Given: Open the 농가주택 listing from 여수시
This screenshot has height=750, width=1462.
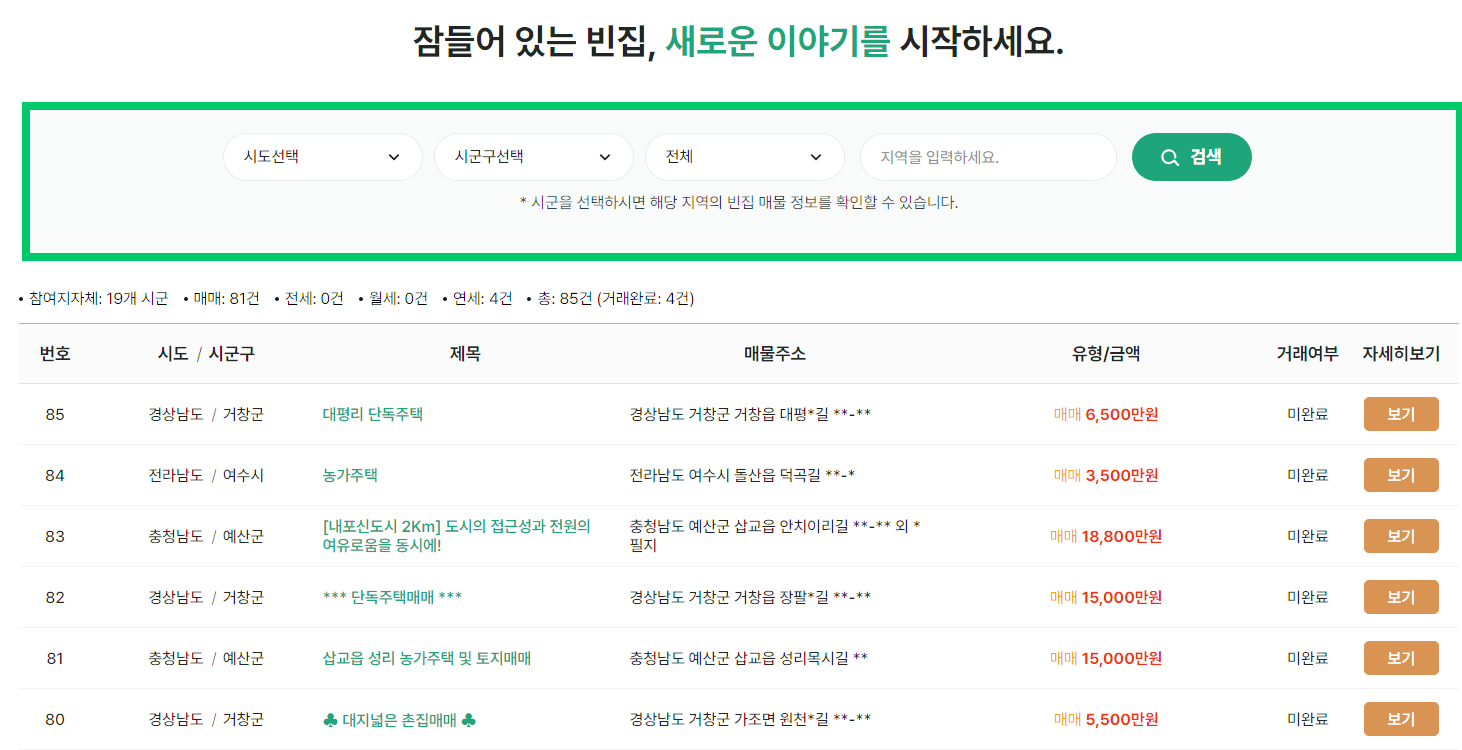Looking at the screenshot, I should pyautogui.click(x=347, y=474).
